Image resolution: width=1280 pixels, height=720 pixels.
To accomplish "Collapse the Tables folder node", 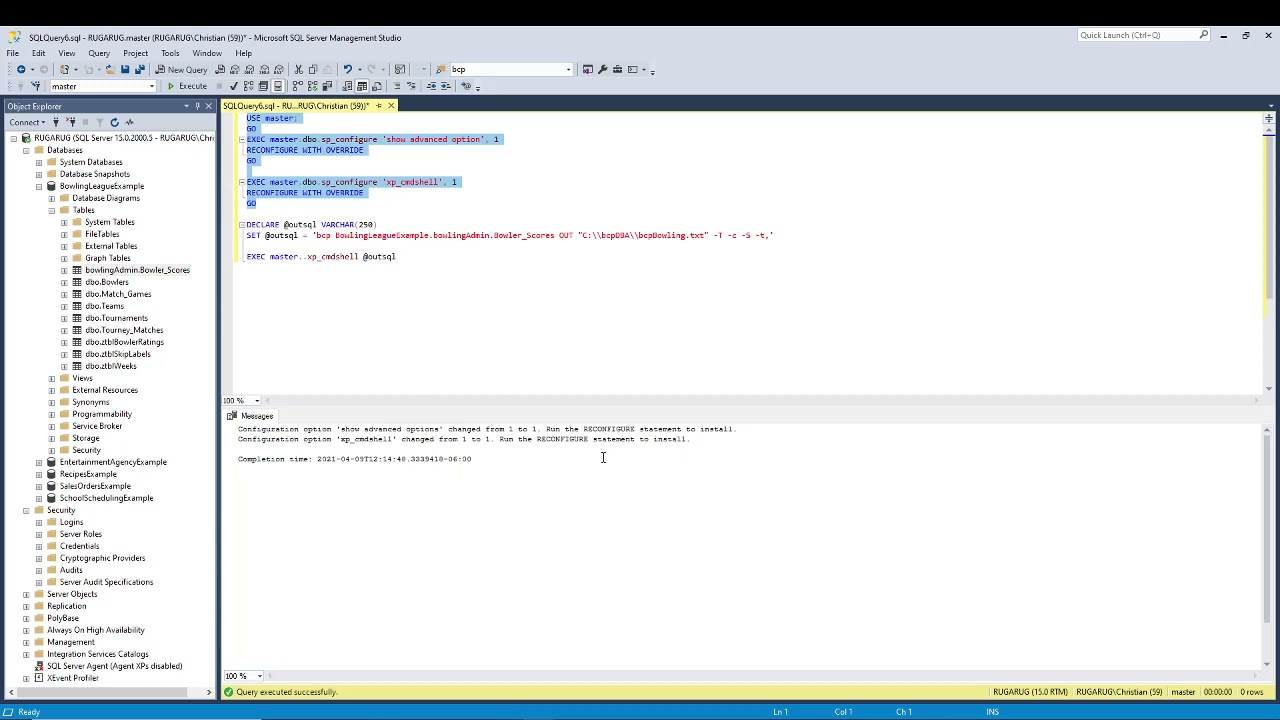I will click(x=52, y=210).
